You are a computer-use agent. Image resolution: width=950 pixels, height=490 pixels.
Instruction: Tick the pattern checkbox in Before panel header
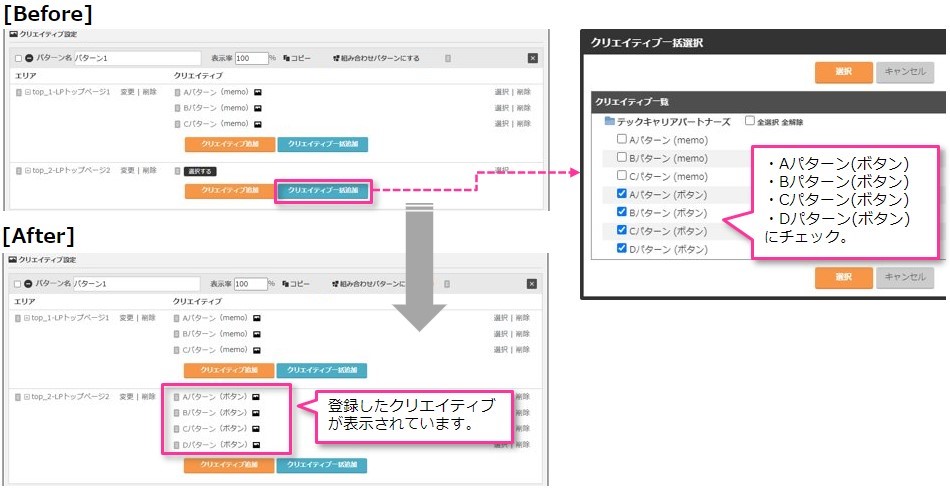coord(18,58)
